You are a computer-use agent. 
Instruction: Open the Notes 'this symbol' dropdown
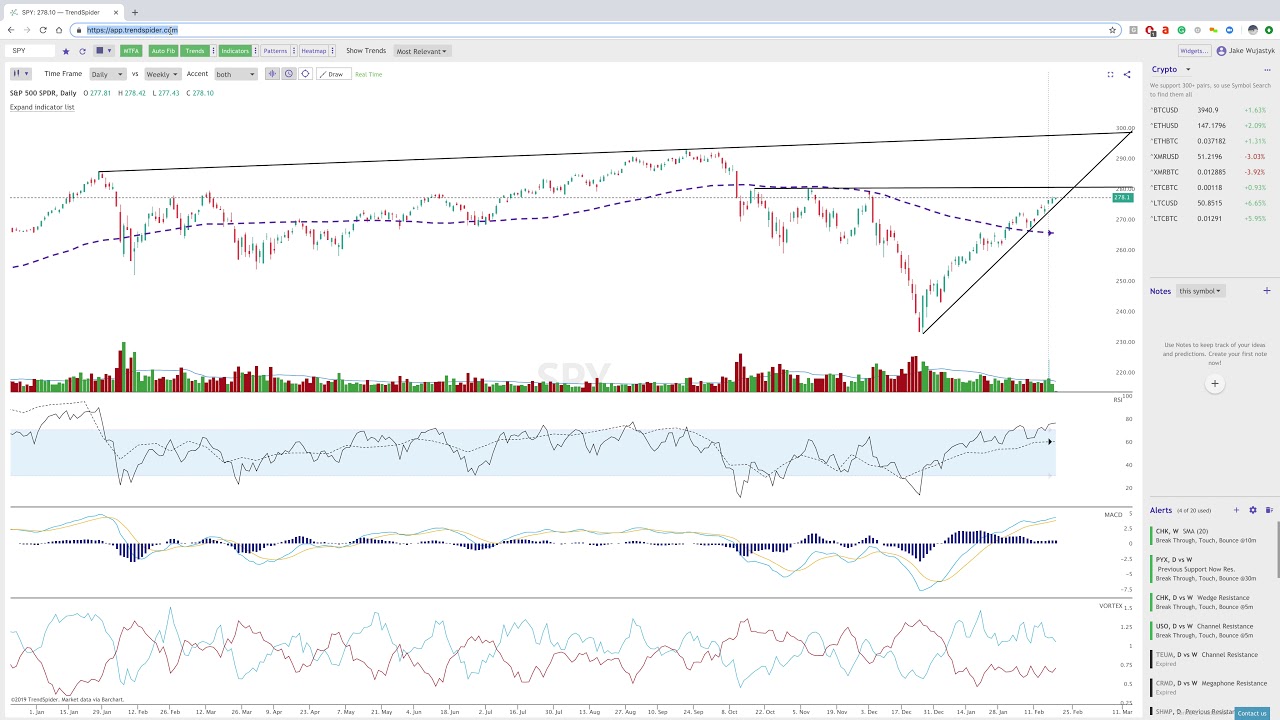1200,291
